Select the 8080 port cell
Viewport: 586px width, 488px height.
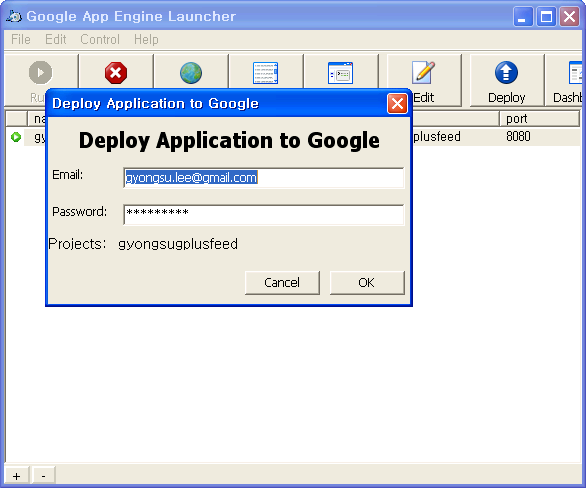point(518,136)
